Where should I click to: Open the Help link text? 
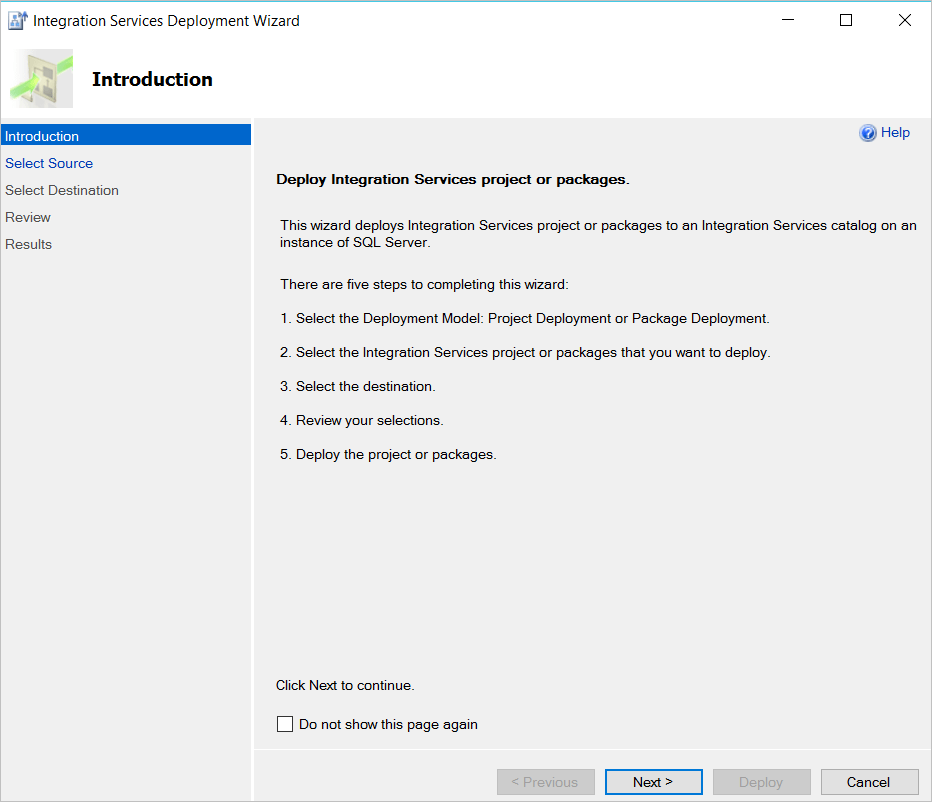click(895, 133)
